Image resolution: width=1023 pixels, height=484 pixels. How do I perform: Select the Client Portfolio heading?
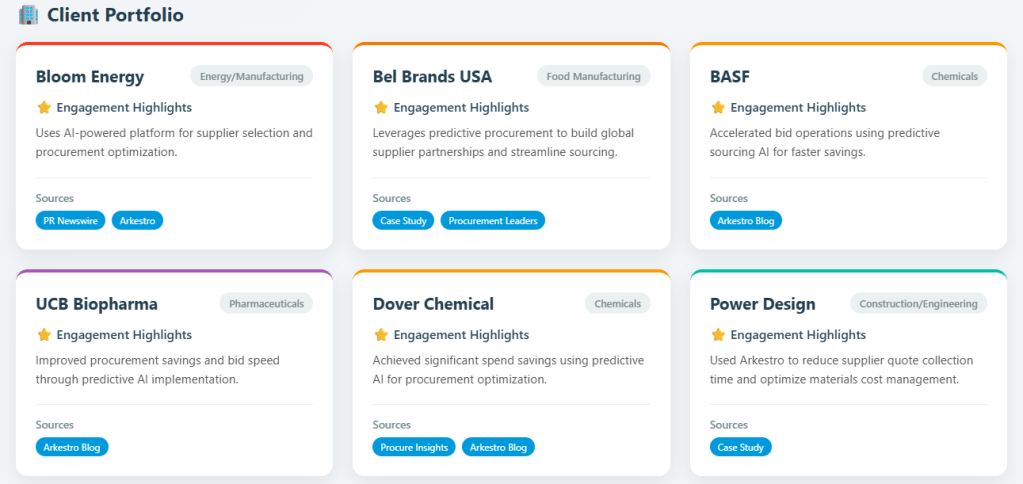pos(115,15)
